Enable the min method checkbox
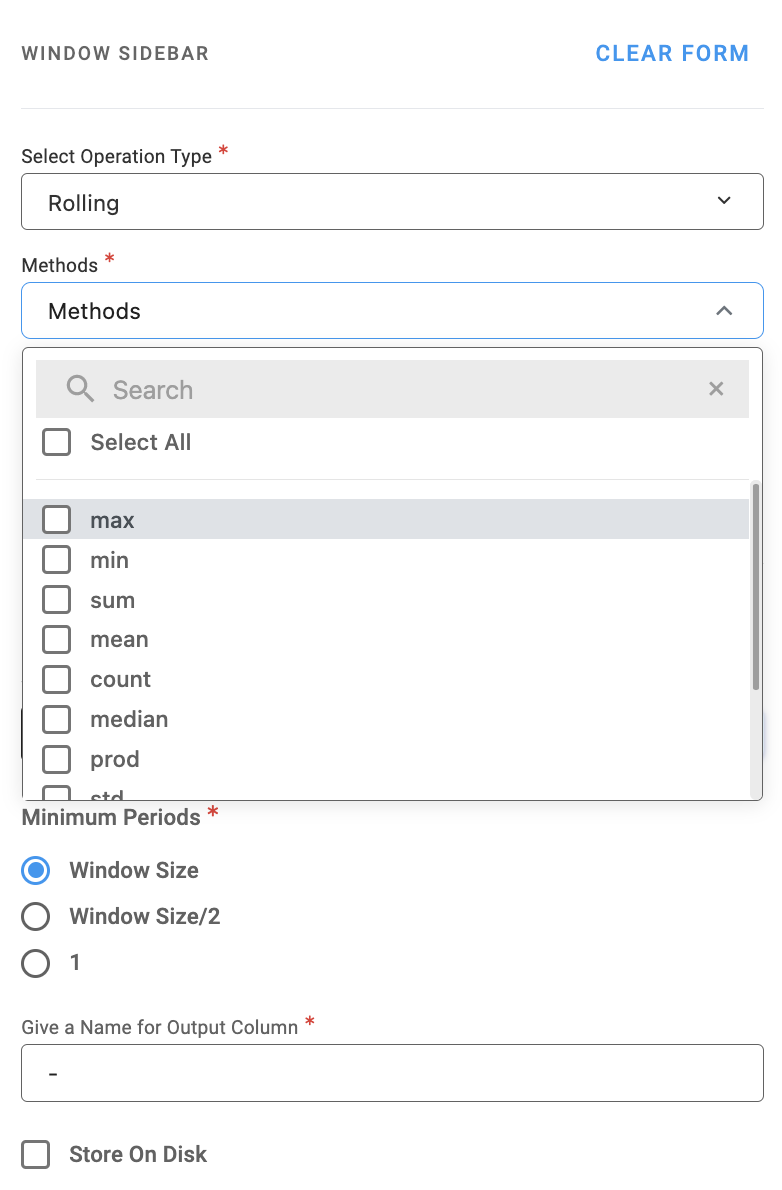 (57, 560)
